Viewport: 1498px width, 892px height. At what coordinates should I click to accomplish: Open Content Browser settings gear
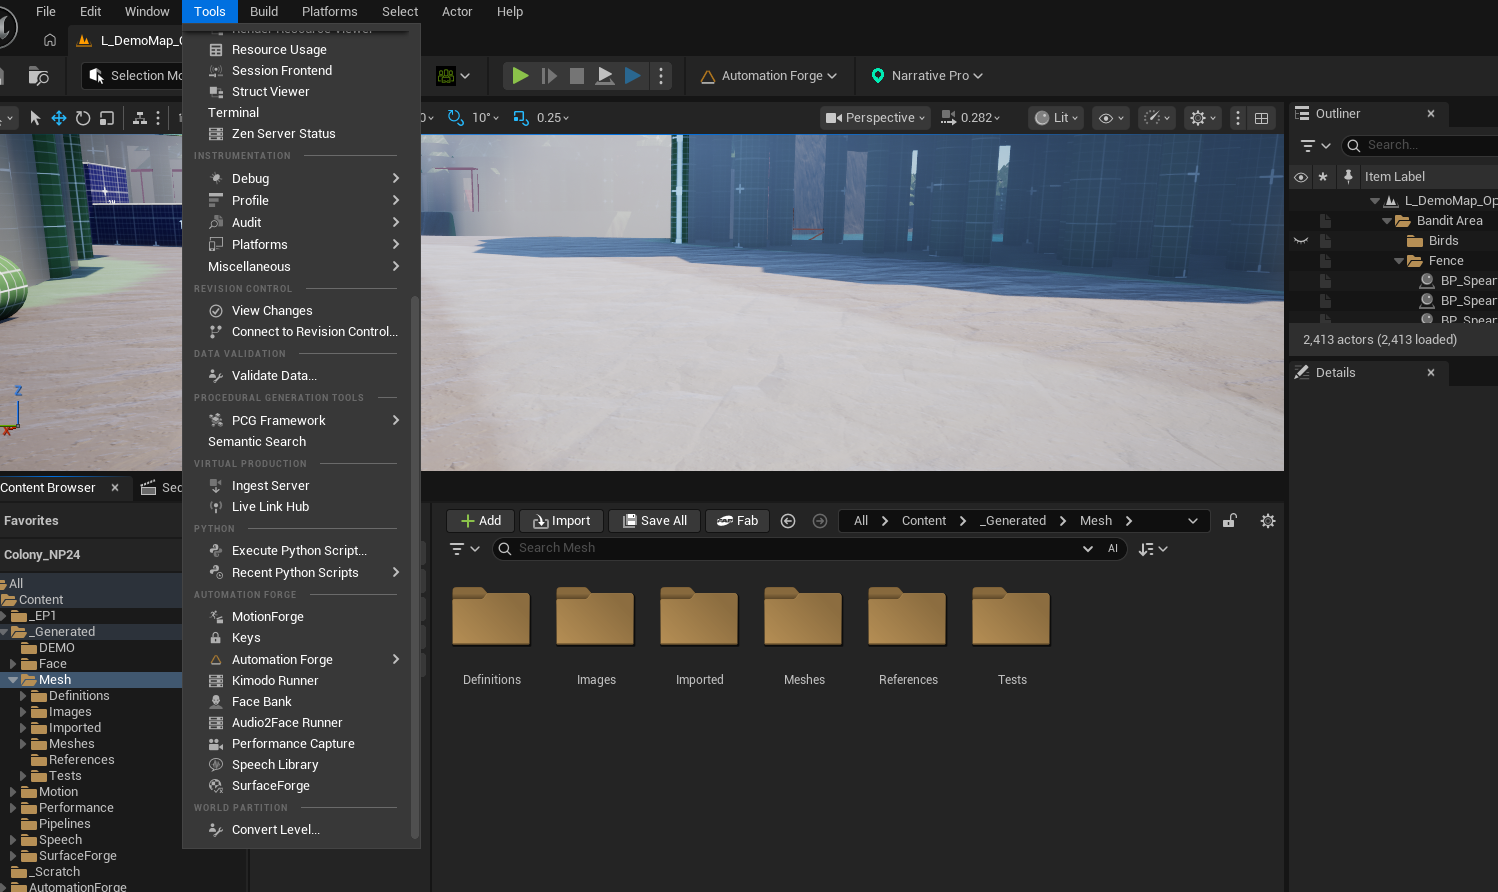[x=1268, y=520]
